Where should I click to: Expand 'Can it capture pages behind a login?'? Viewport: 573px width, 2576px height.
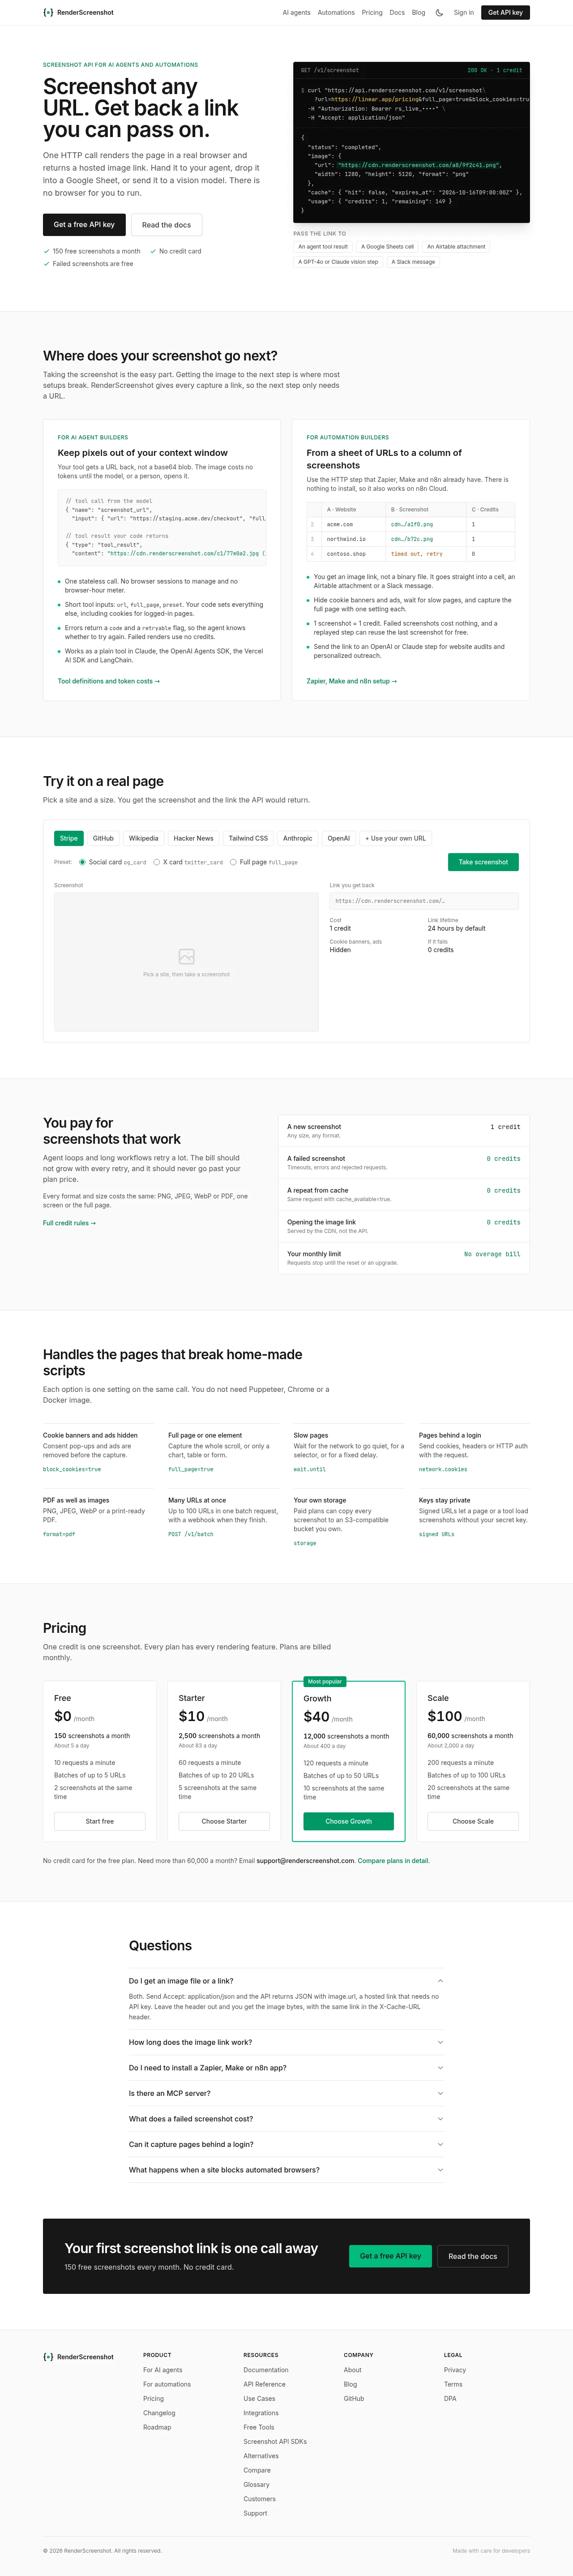coord(286,2144)
